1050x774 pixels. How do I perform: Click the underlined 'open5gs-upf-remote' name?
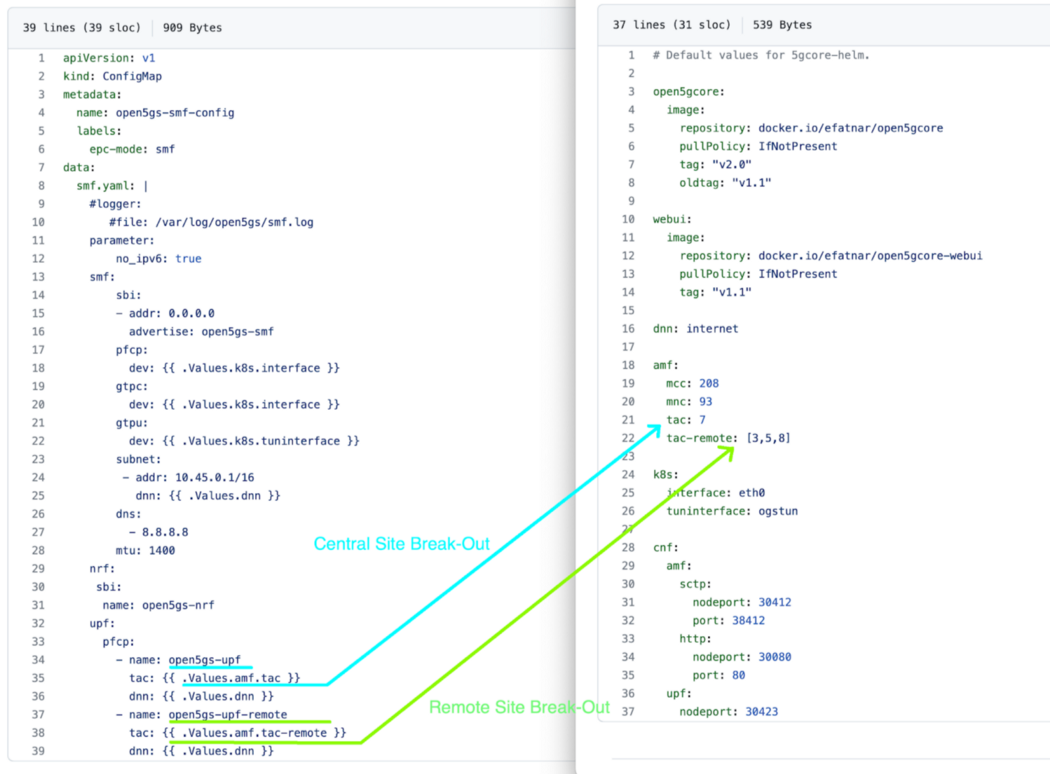(x=228, y=715)
